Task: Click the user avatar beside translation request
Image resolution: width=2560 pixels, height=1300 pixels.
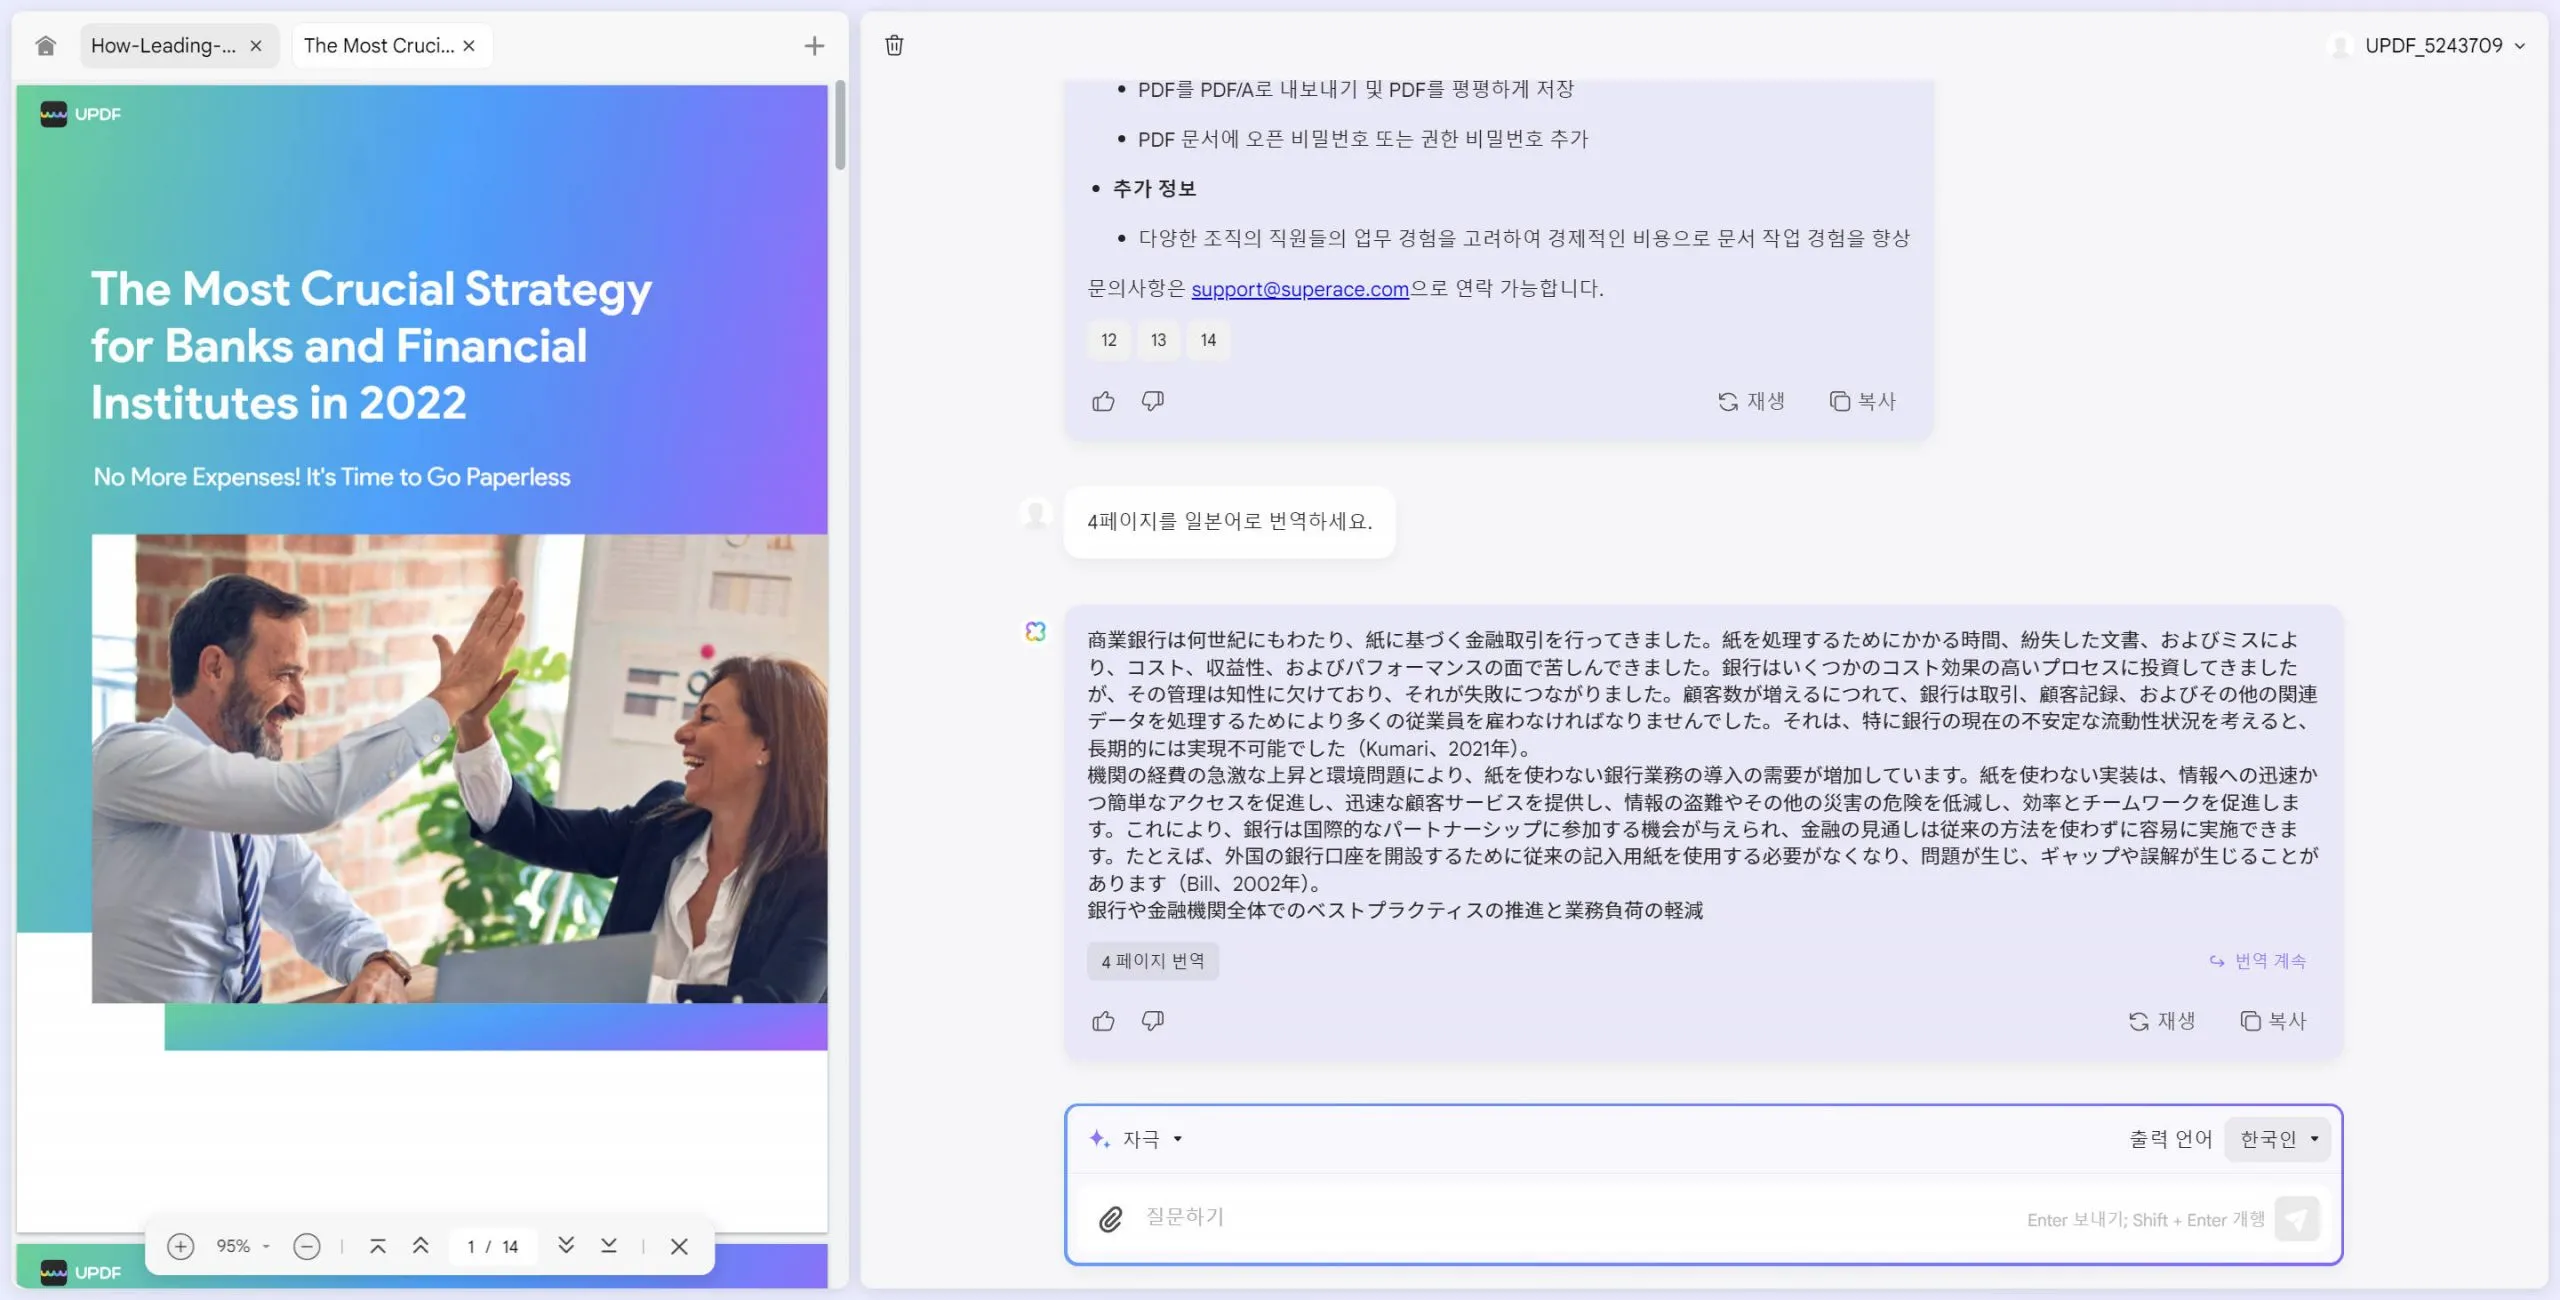Action: [x=1036, y=514]
